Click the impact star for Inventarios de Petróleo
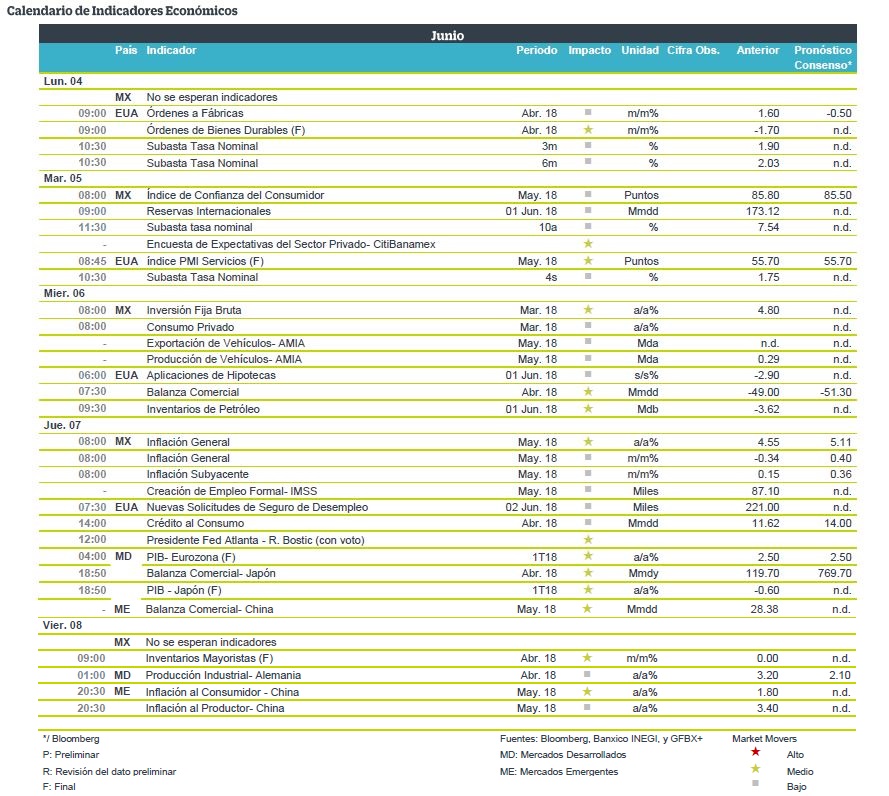This screenshot has width=889, height=796. coord(588,408)
